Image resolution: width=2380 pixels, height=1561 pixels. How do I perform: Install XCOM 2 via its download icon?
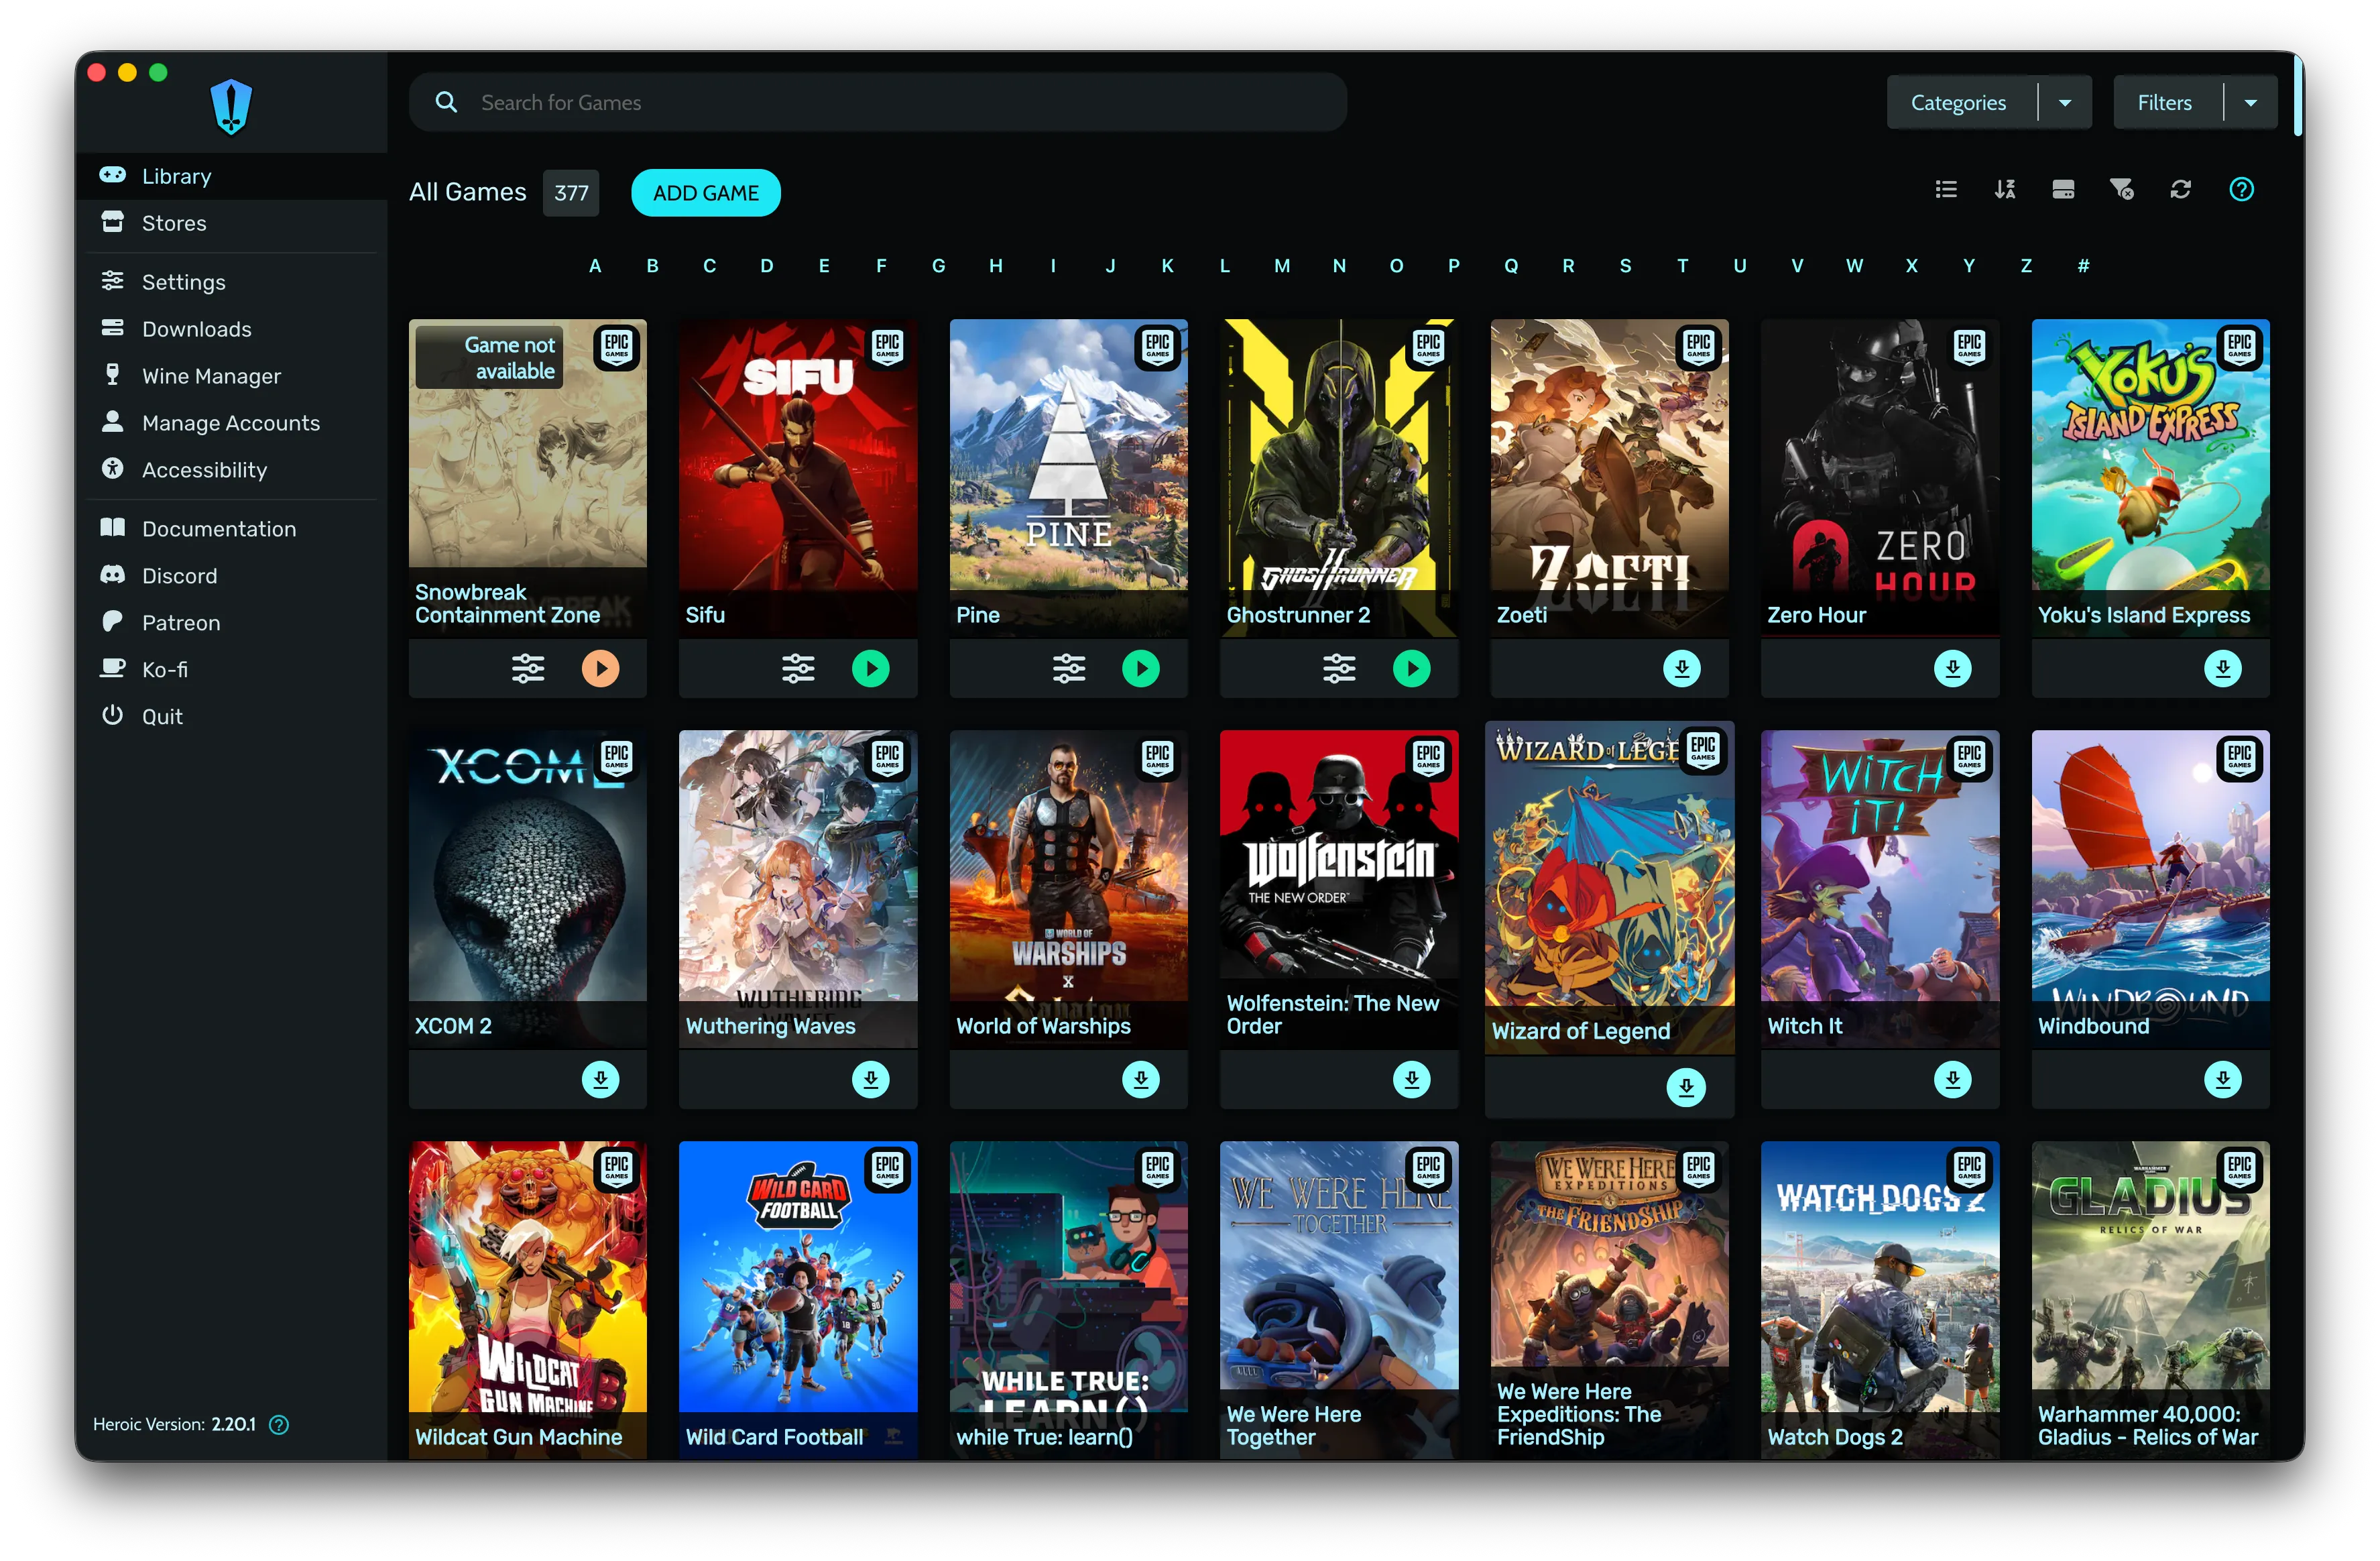600,1079
